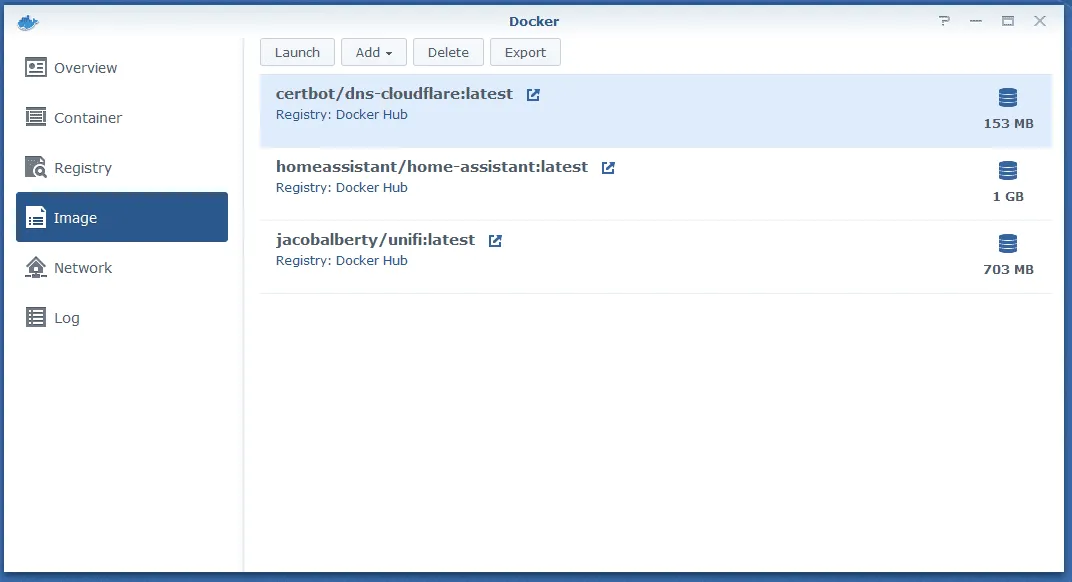Click the 153 MB size value
The width and height of the screenshot is (1072, 582).
tap(1008, 124)
